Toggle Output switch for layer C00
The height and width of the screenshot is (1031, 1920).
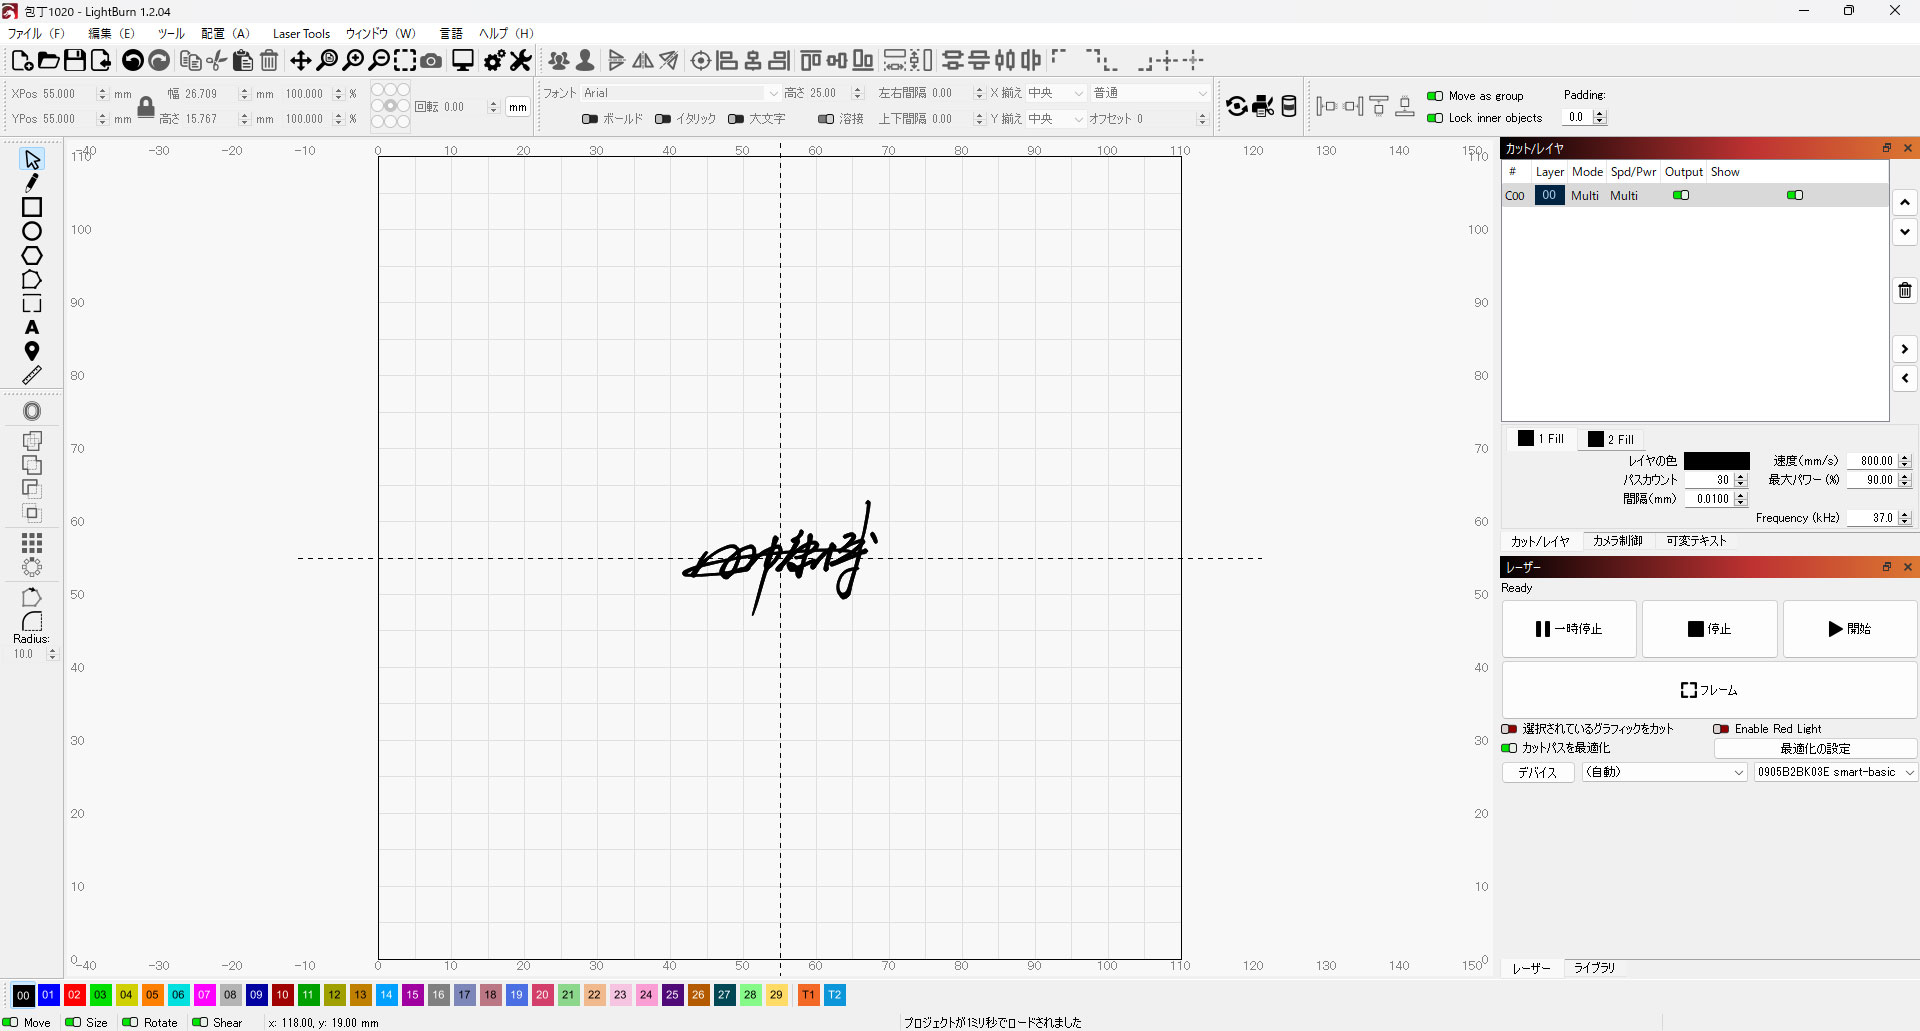point(1681,196)
